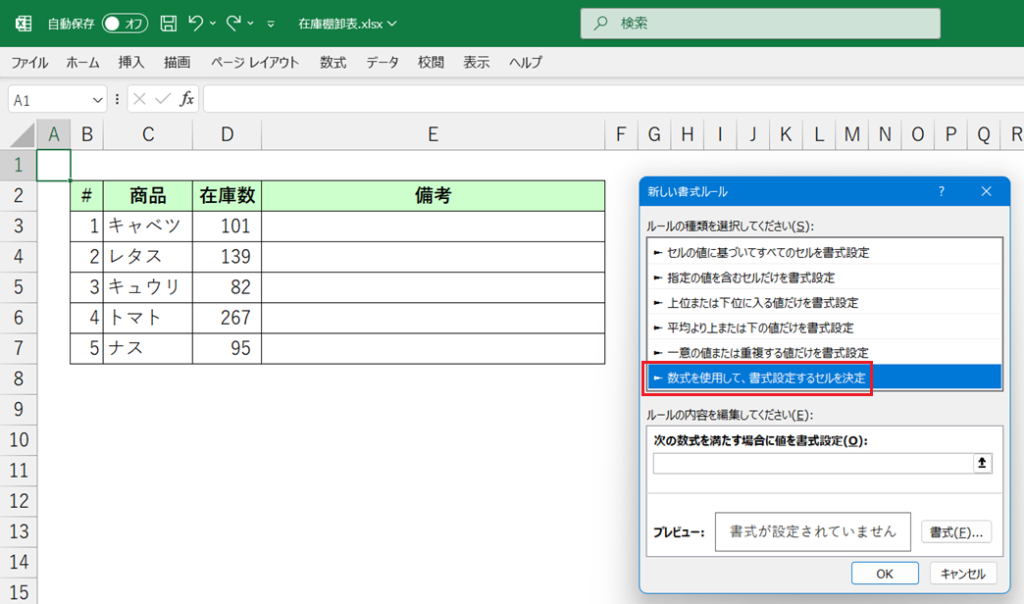1024x604 pixels.
Task: Select 一意の値または重複する値だけを書式設定 rule type
Action: pos(825,353)
